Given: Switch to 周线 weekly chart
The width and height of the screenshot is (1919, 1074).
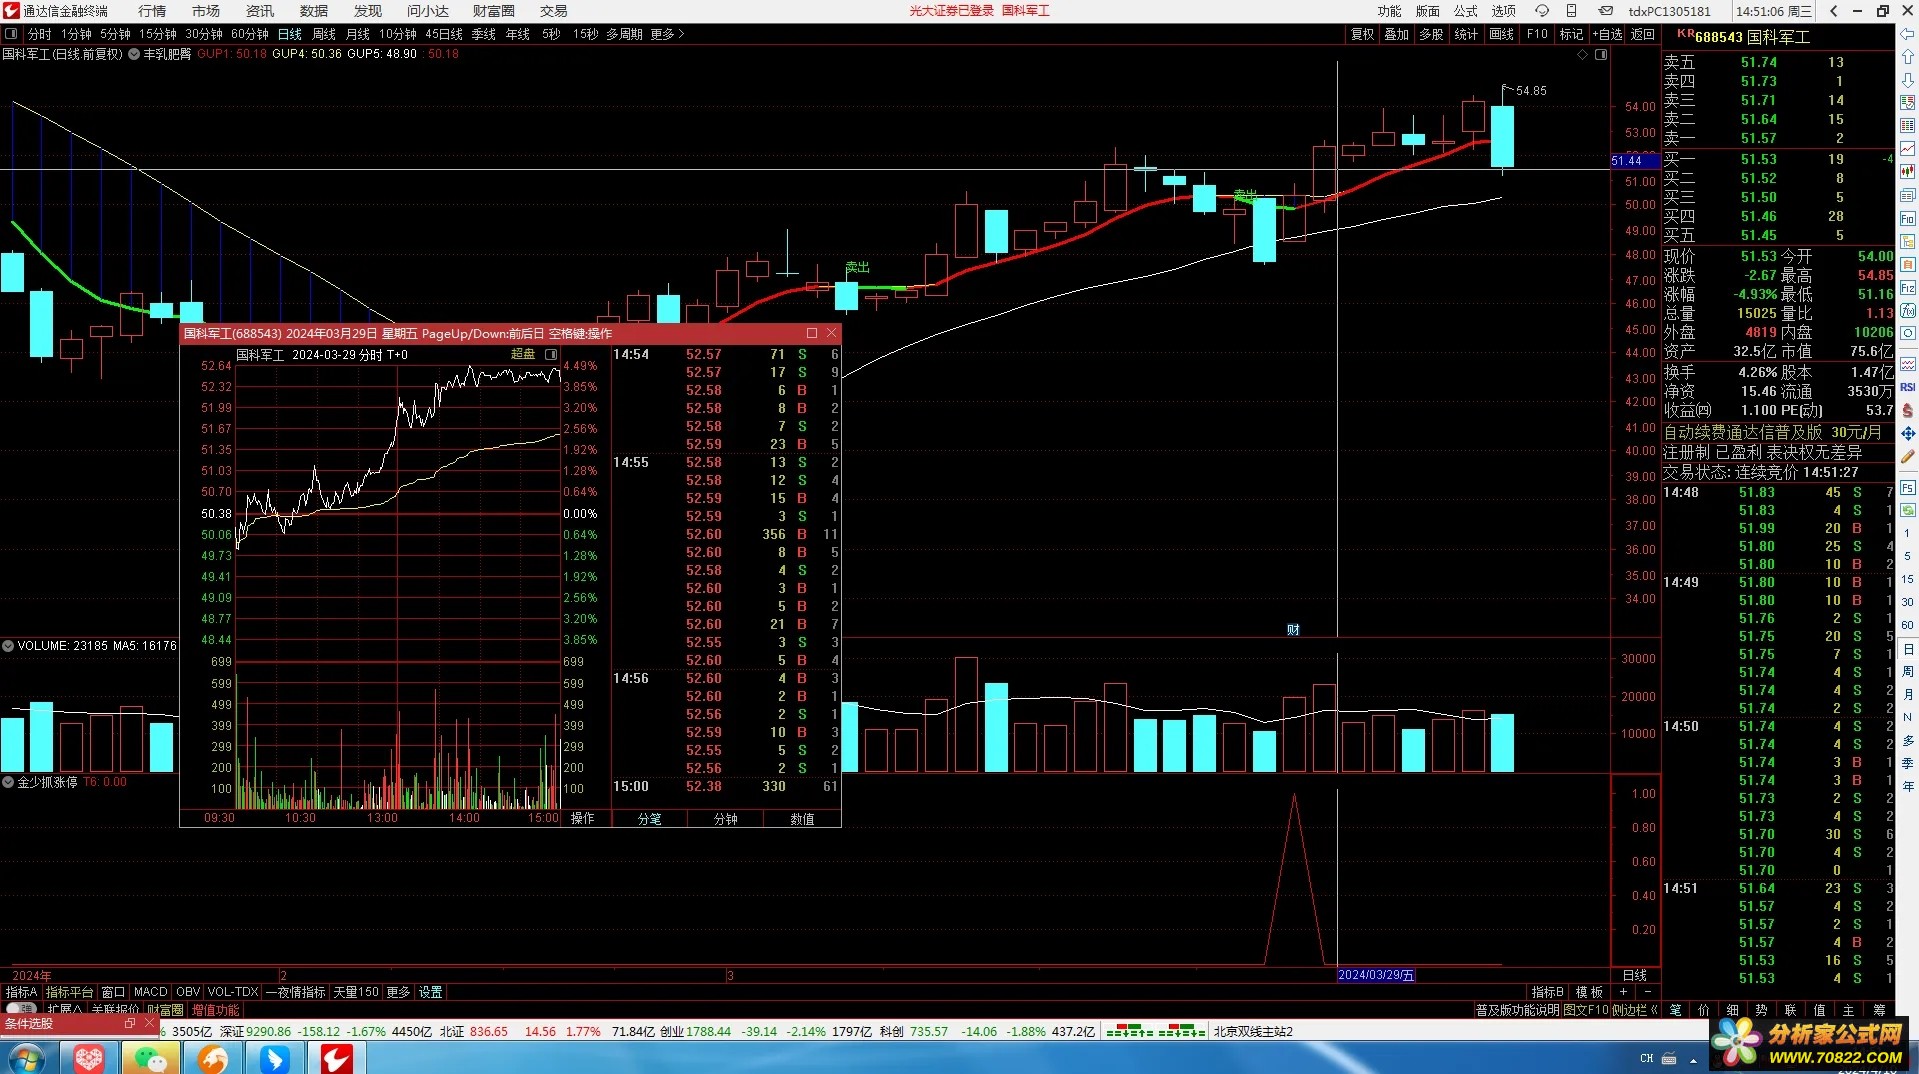Looking at the screenshot, I should (324, 34).
